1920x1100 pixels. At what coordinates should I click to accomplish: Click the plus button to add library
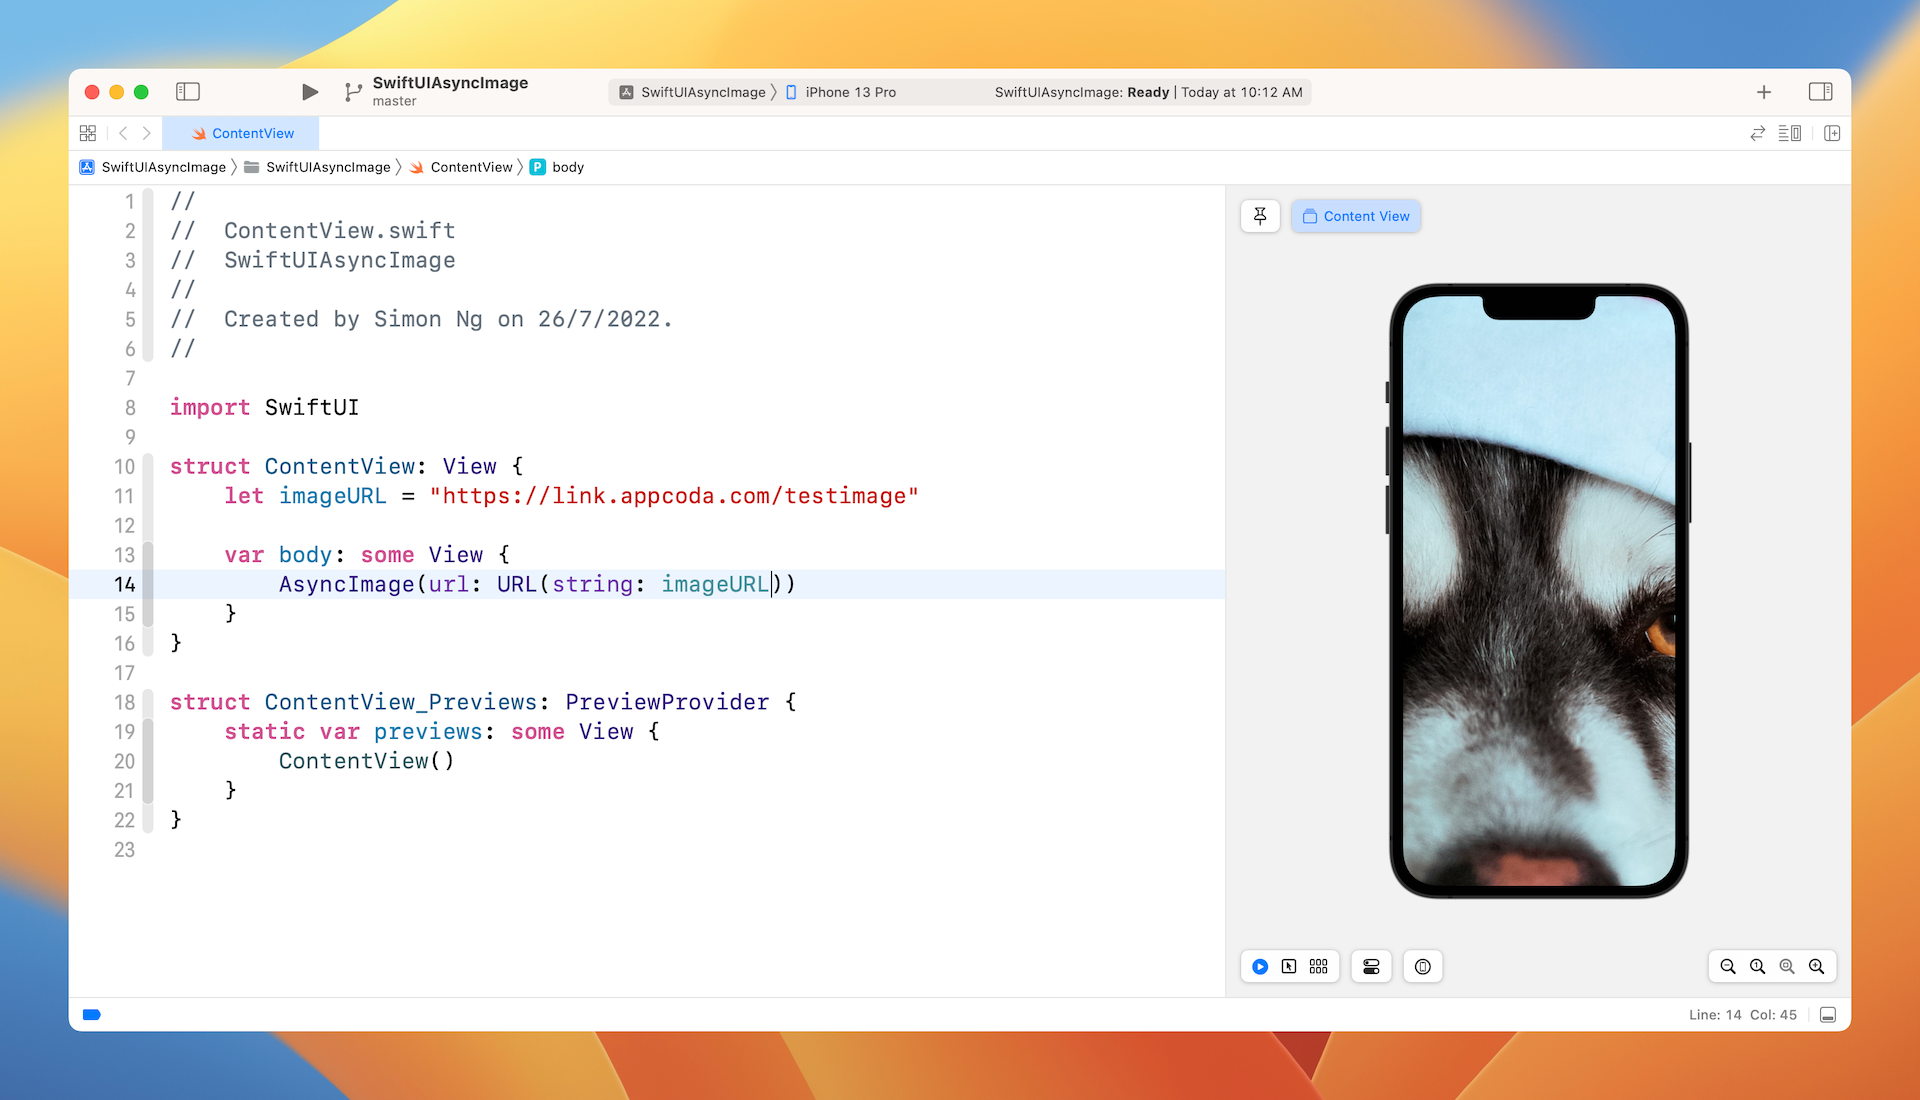pyautogui.click(x=1764, y=92)
